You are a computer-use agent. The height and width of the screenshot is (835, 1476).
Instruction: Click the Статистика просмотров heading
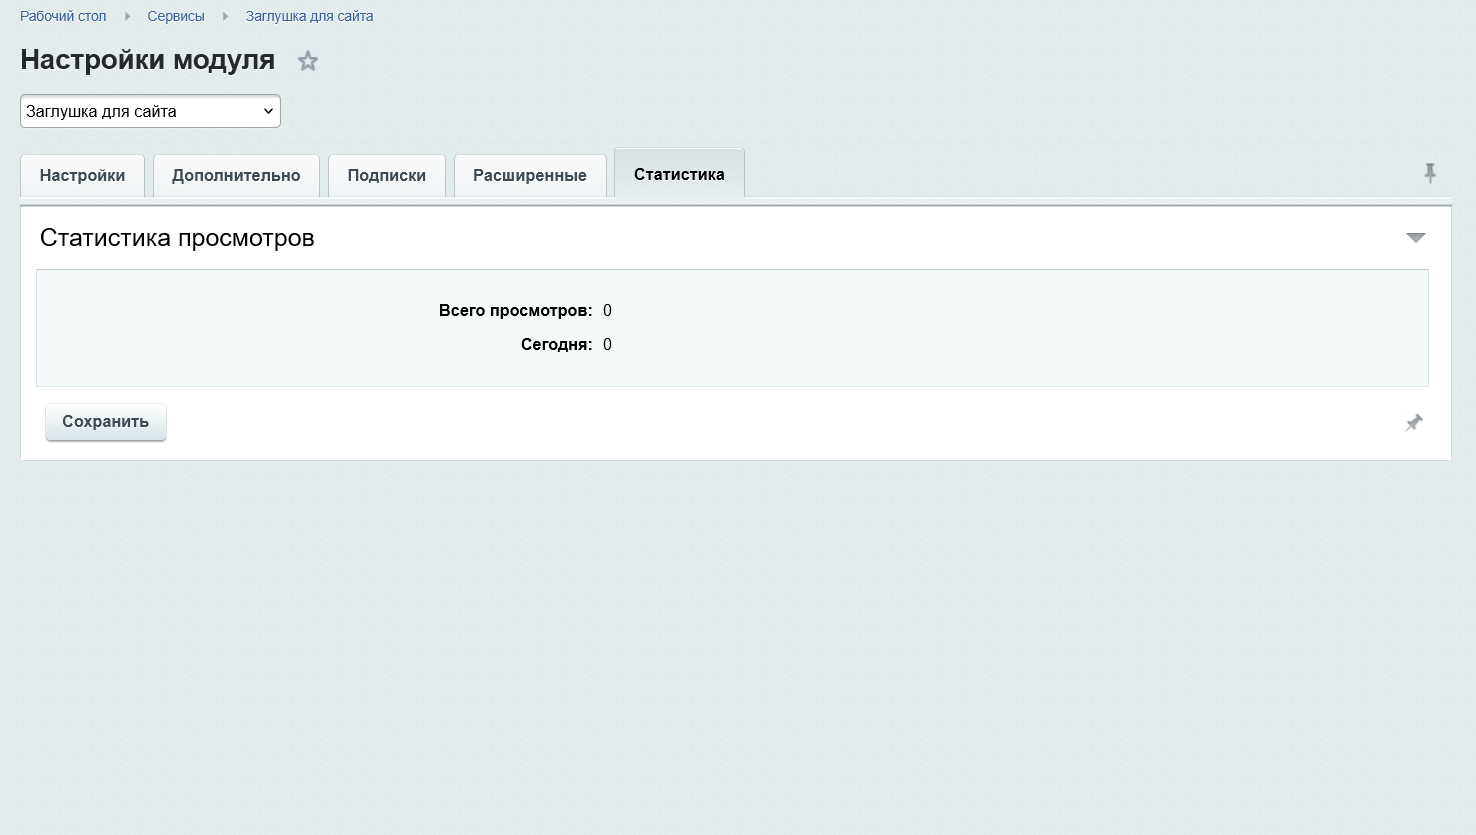pyautogui.click(x=177, y=238)
